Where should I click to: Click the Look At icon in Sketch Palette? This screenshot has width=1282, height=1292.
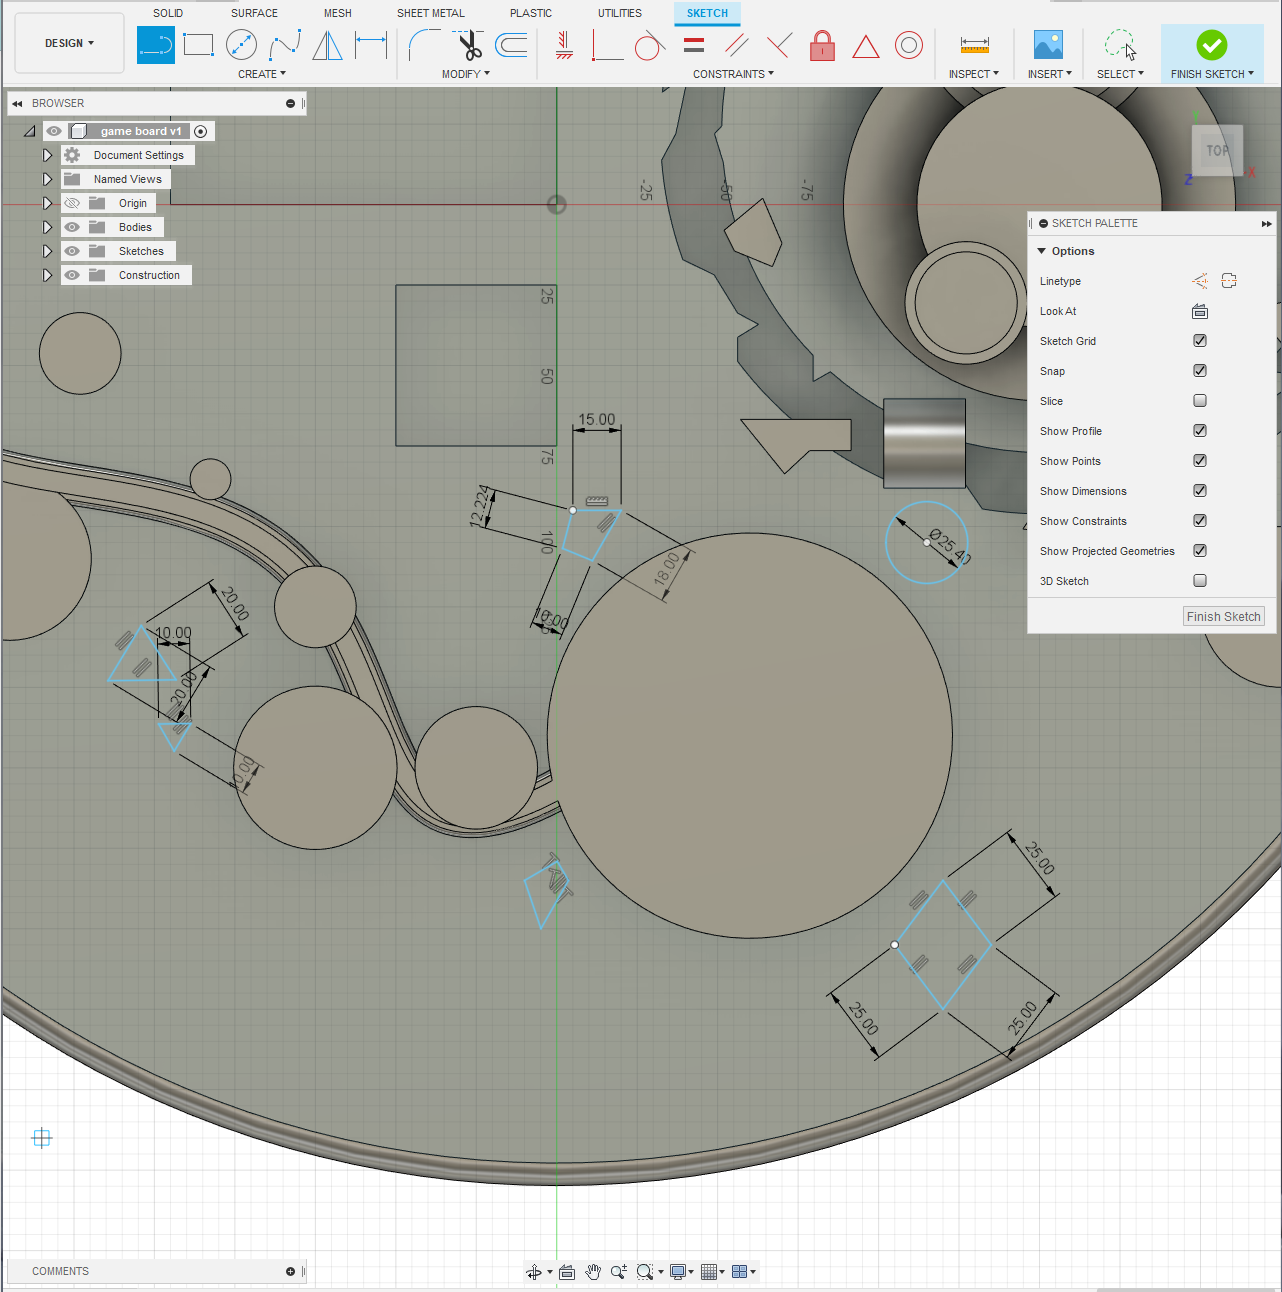(x=1199, y=311)
